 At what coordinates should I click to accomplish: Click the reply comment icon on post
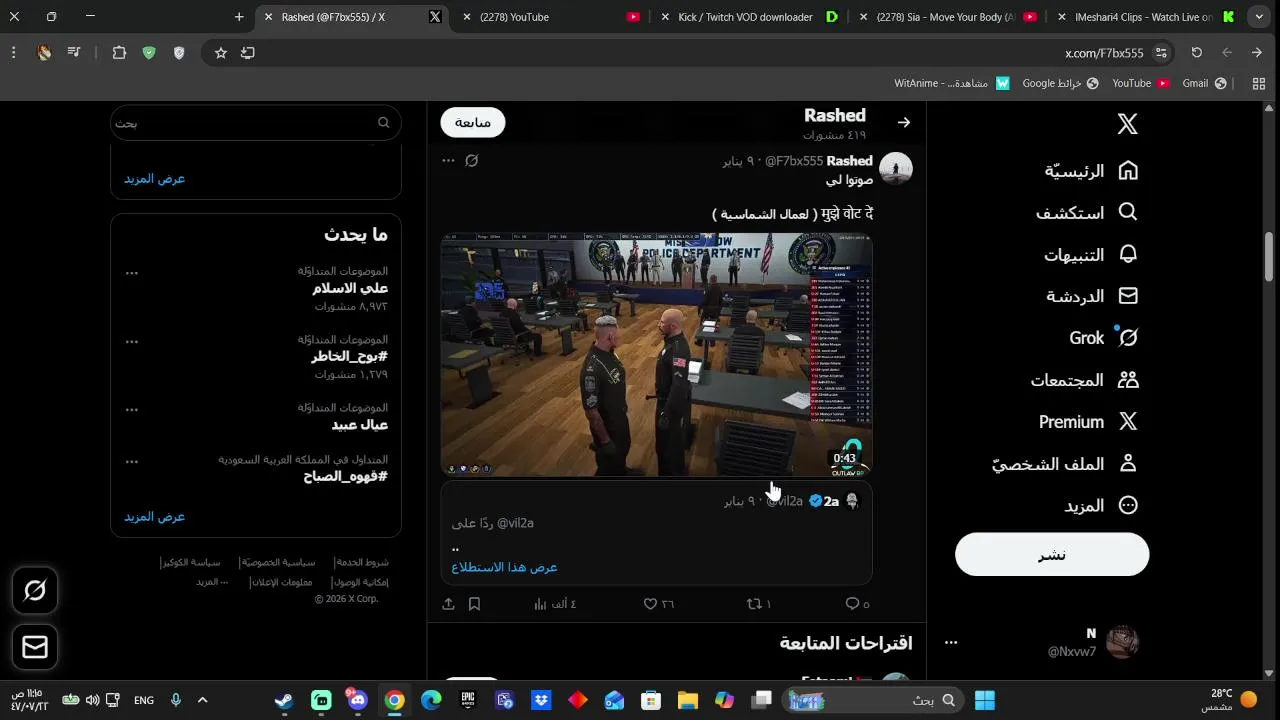852,604
